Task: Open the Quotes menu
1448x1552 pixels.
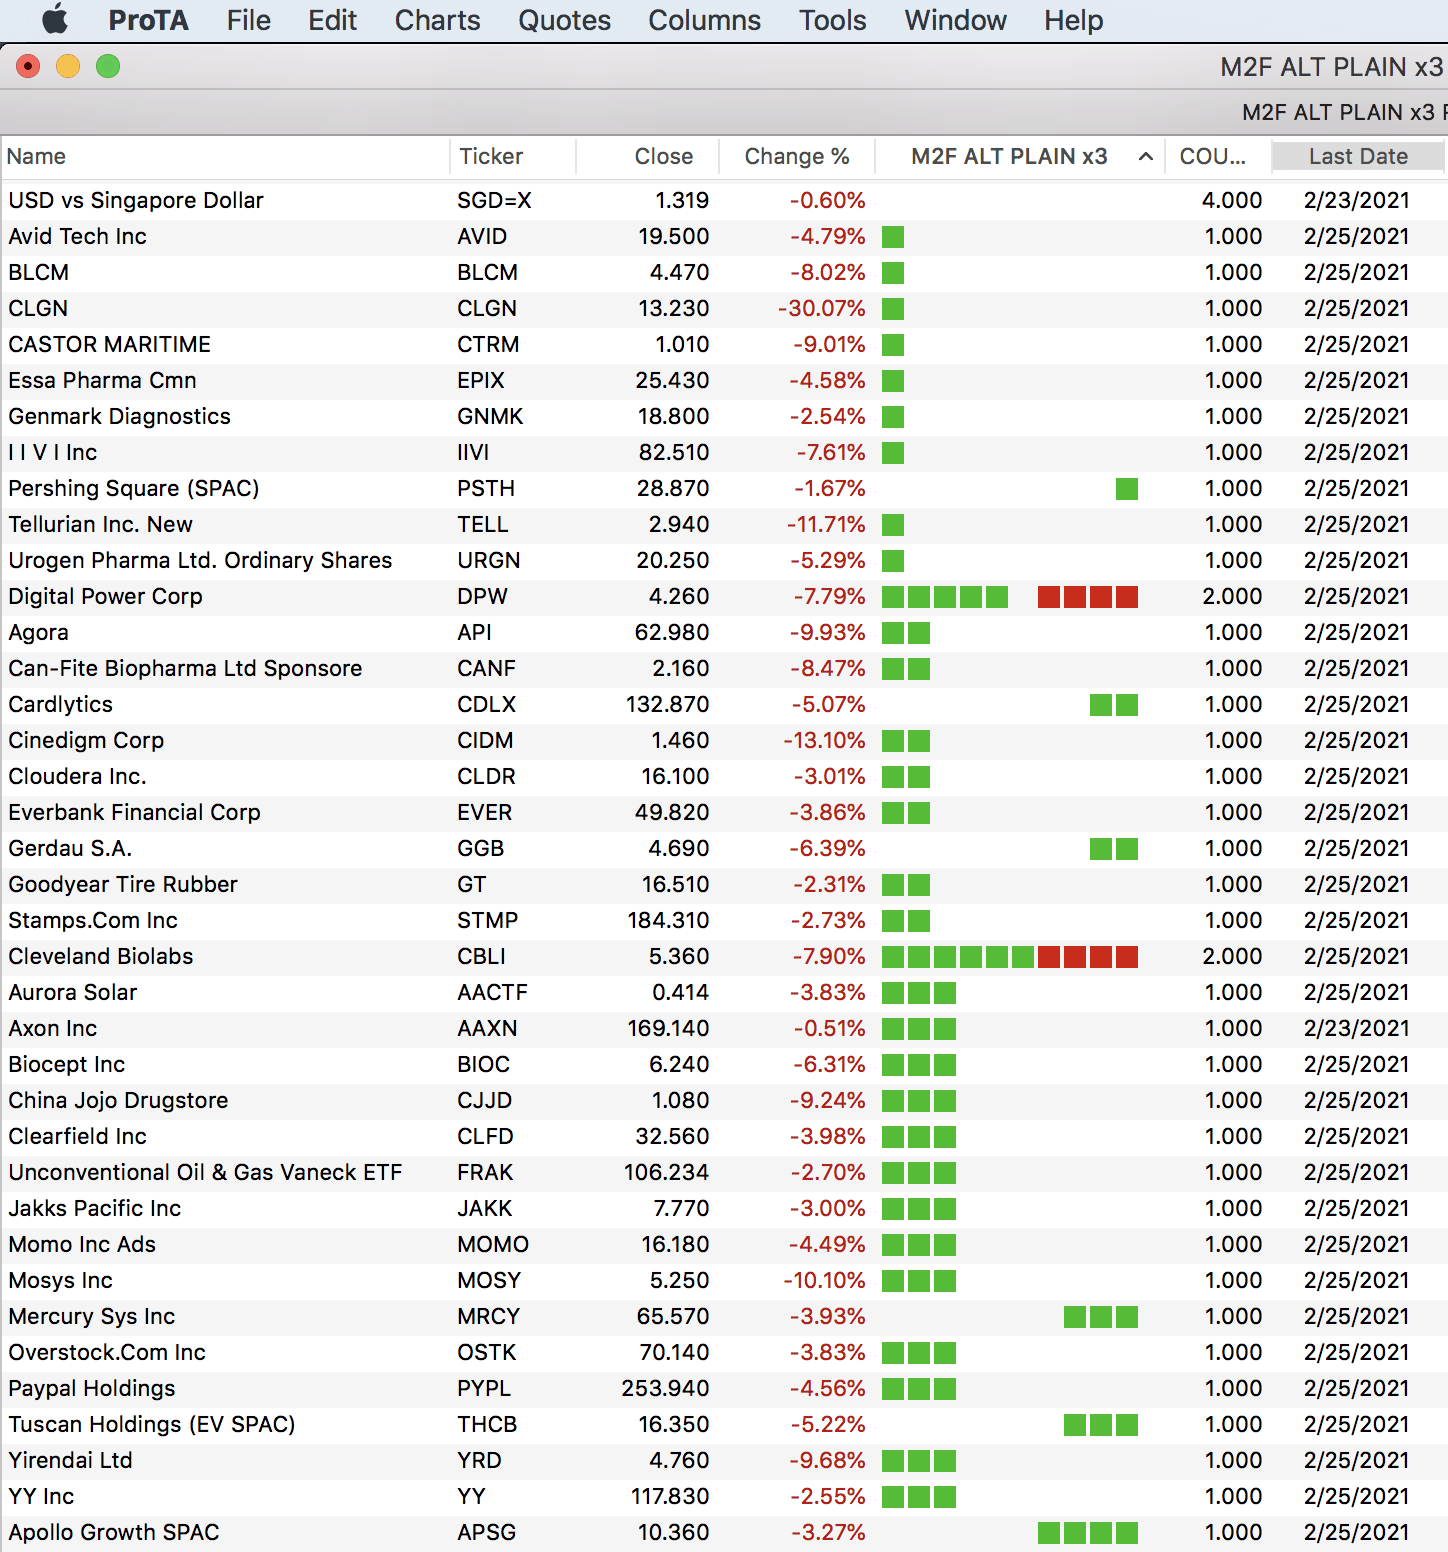Action: click(564, 20)
